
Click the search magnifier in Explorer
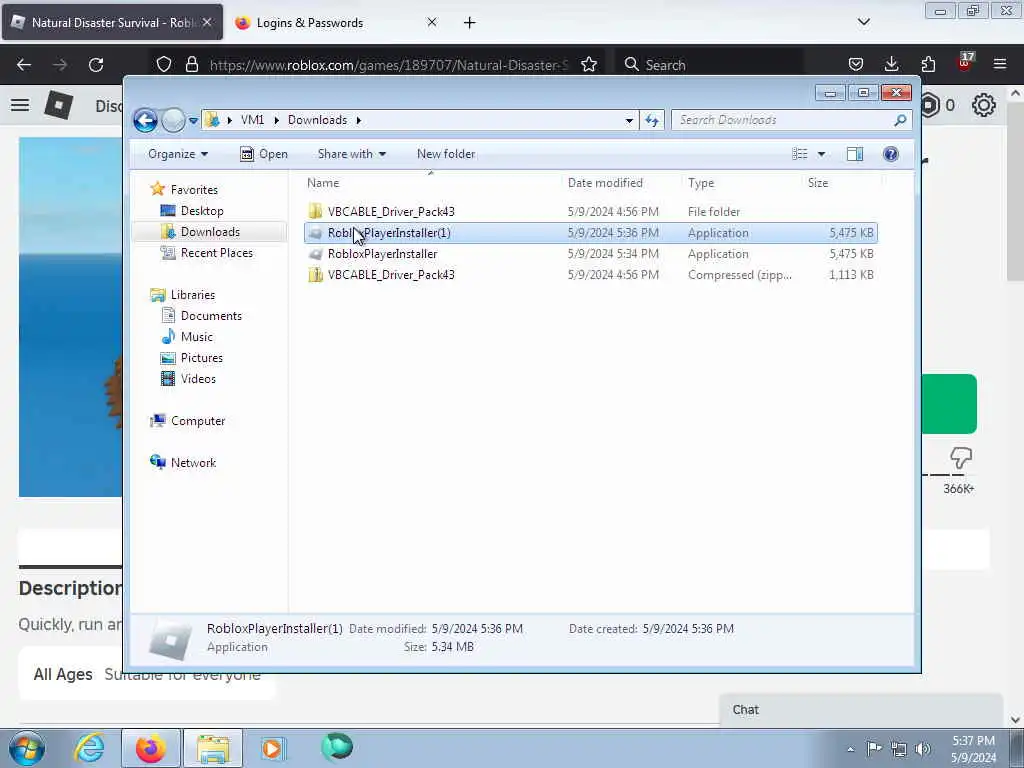(x=900, y=120)
